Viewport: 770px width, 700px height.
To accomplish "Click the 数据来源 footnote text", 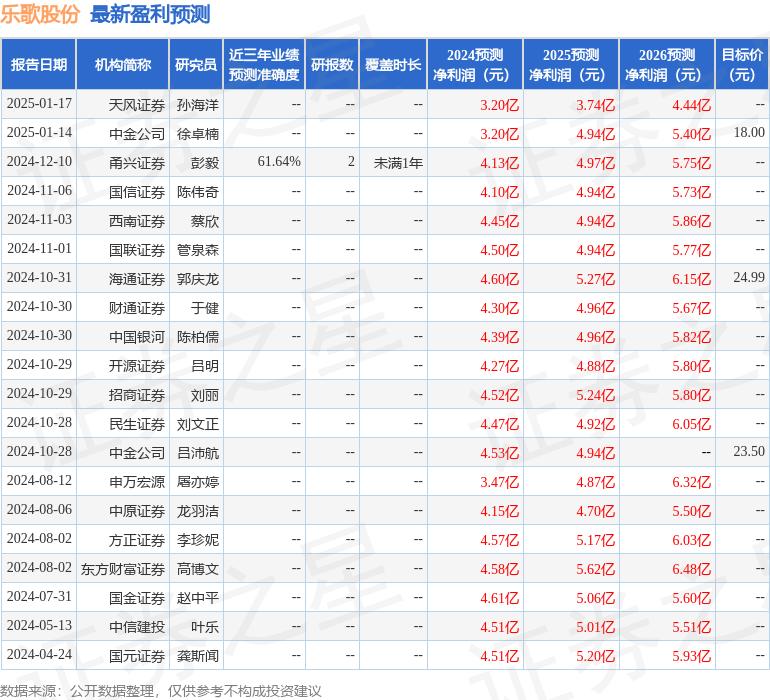I will click(161, 691).
